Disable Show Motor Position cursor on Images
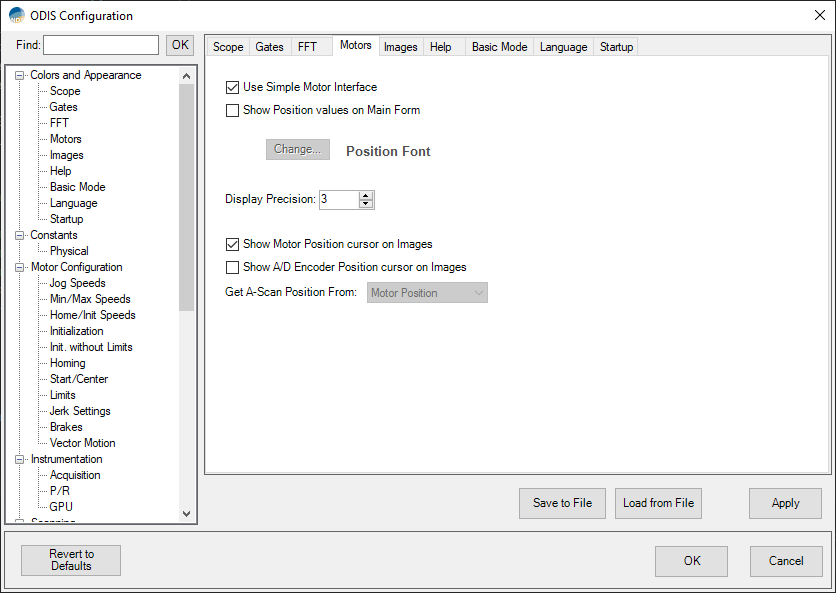The width and height of the screenshot is (836, 593). 233,244
